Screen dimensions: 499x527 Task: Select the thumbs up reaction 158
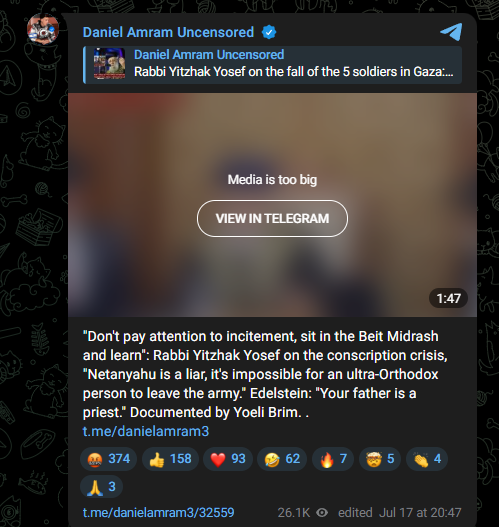(170, 459)
